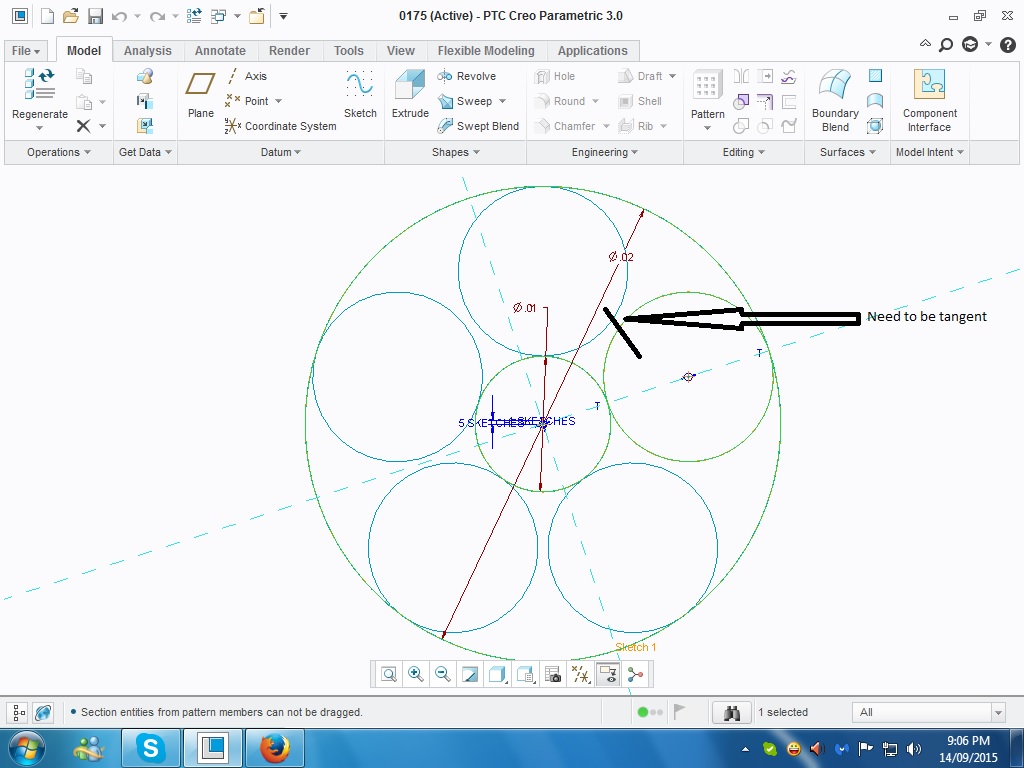Click the Repaint icon in graphics toolbar
1024x768 pixels.
point(470,674)
